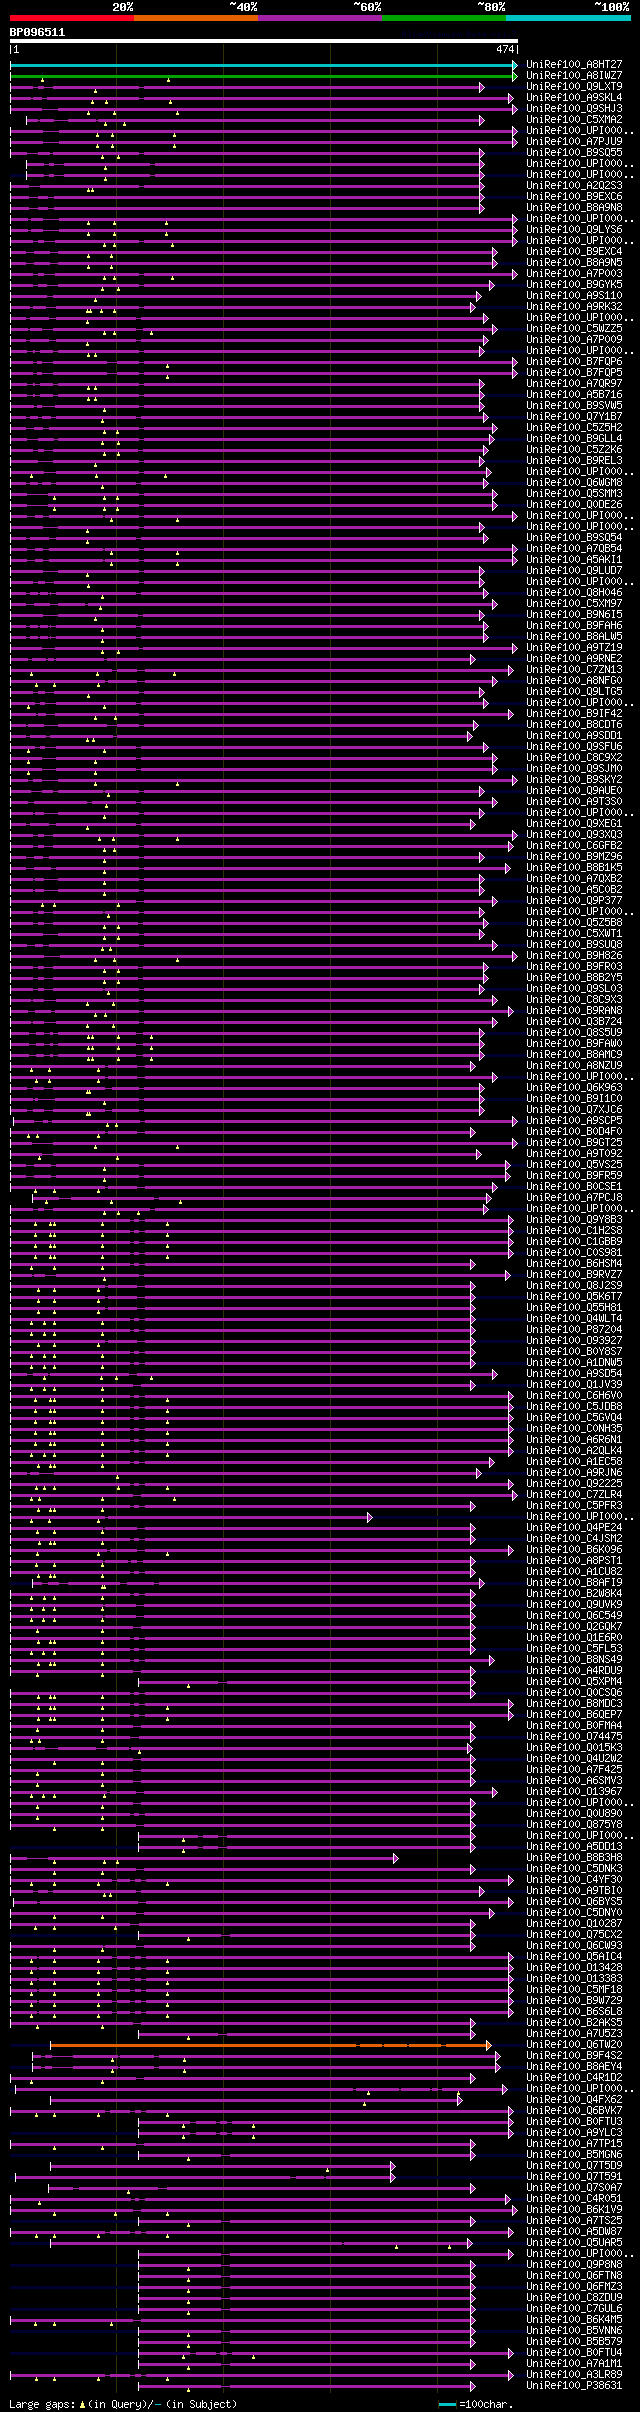Open hit UniRef100_Q1JV39

point(574,1385)
